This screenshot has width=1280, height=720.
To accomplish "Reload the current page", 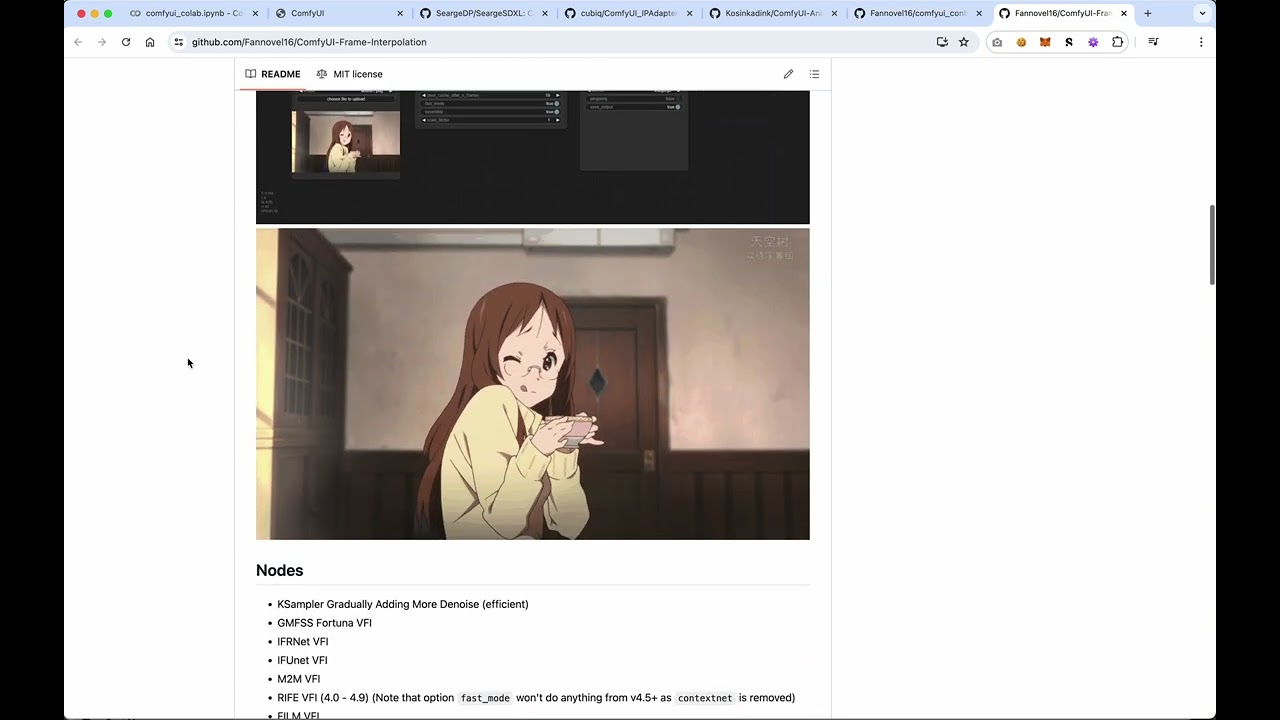I will click(126, 42).
